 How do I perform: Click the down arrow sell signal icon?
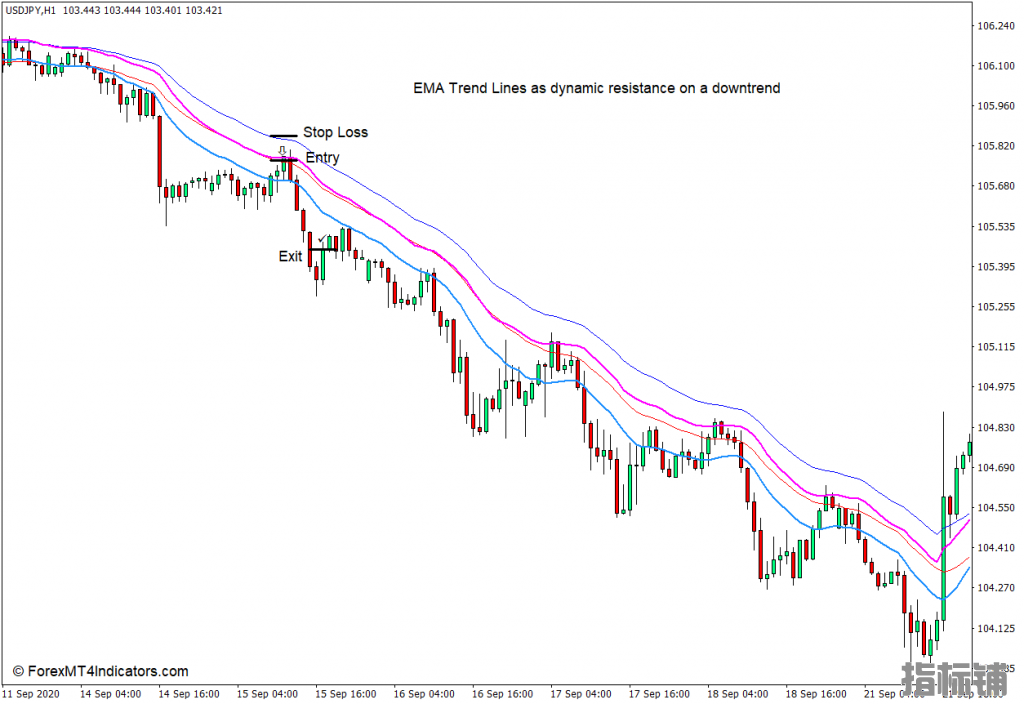pos(282,151)
